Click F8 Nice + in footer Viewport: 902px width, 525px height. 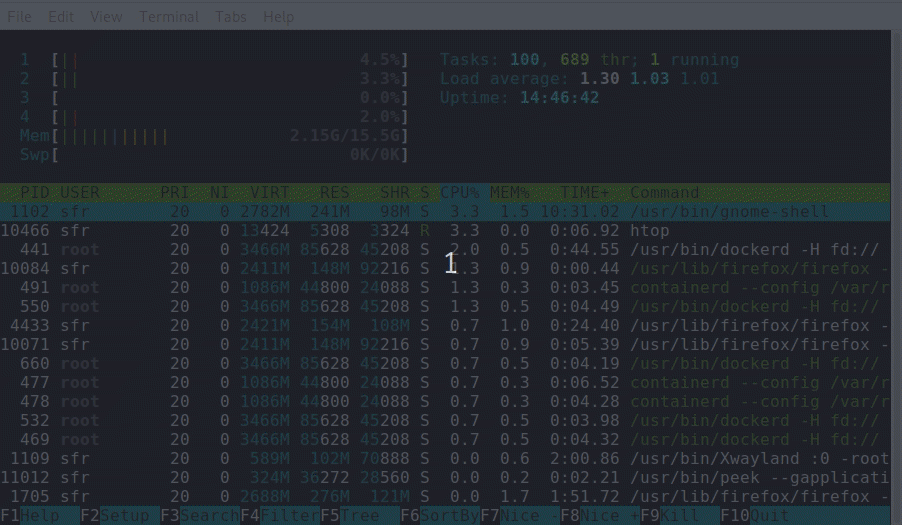[x=599, y=515]
